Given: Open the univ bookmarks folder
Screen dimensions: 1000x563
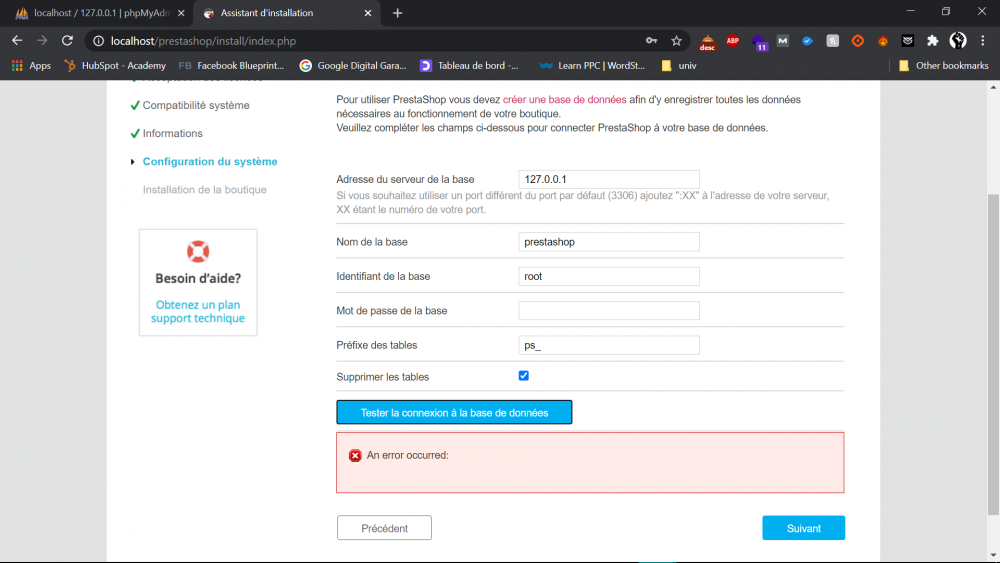Looking at the screenshot, I should (679, 66).
